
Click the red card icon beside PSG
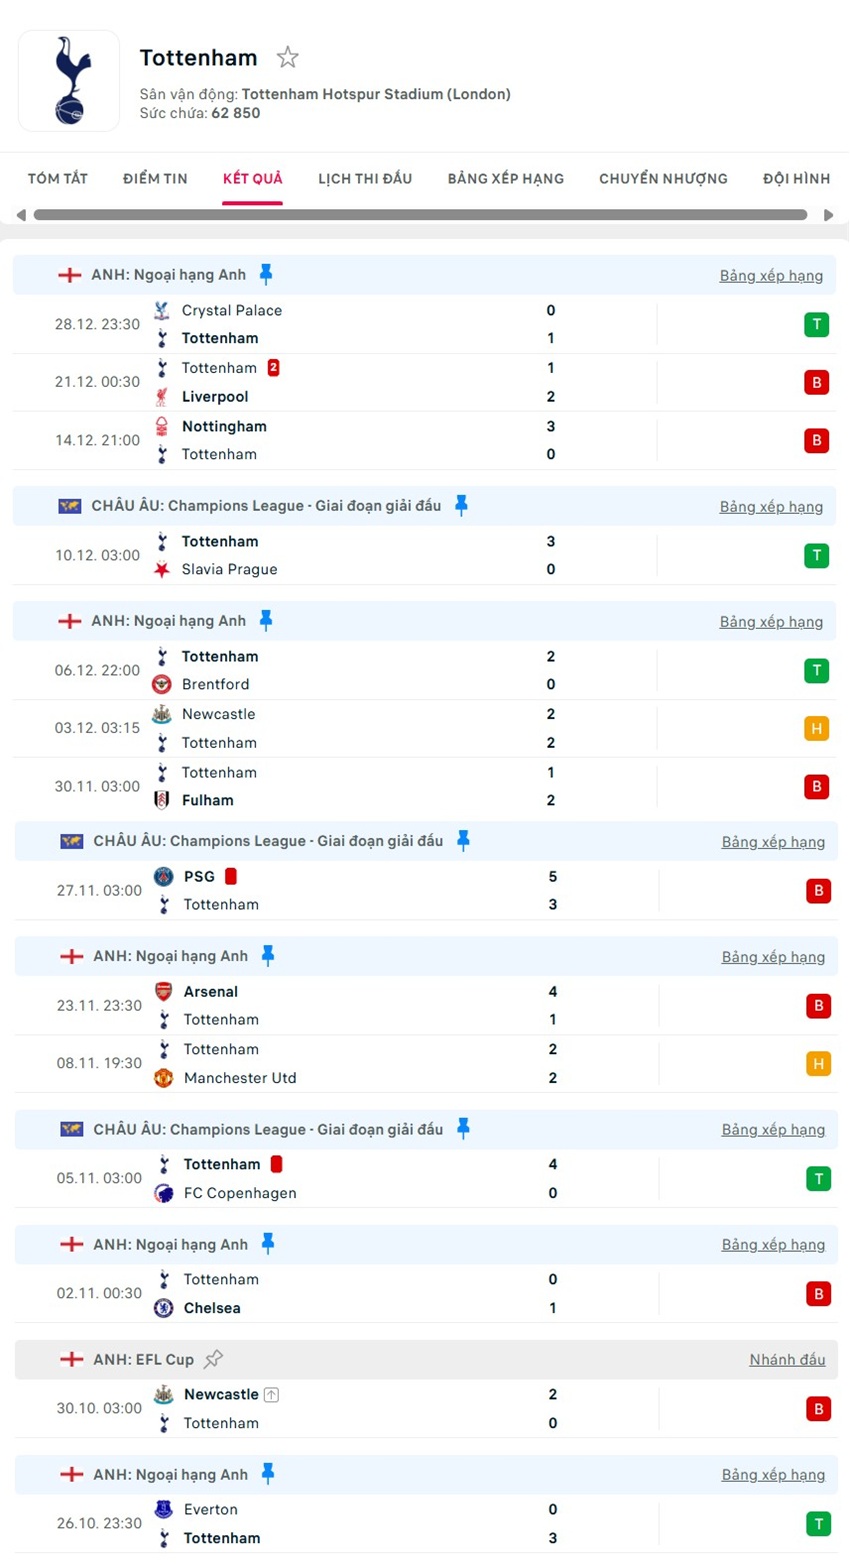(232, 876)
